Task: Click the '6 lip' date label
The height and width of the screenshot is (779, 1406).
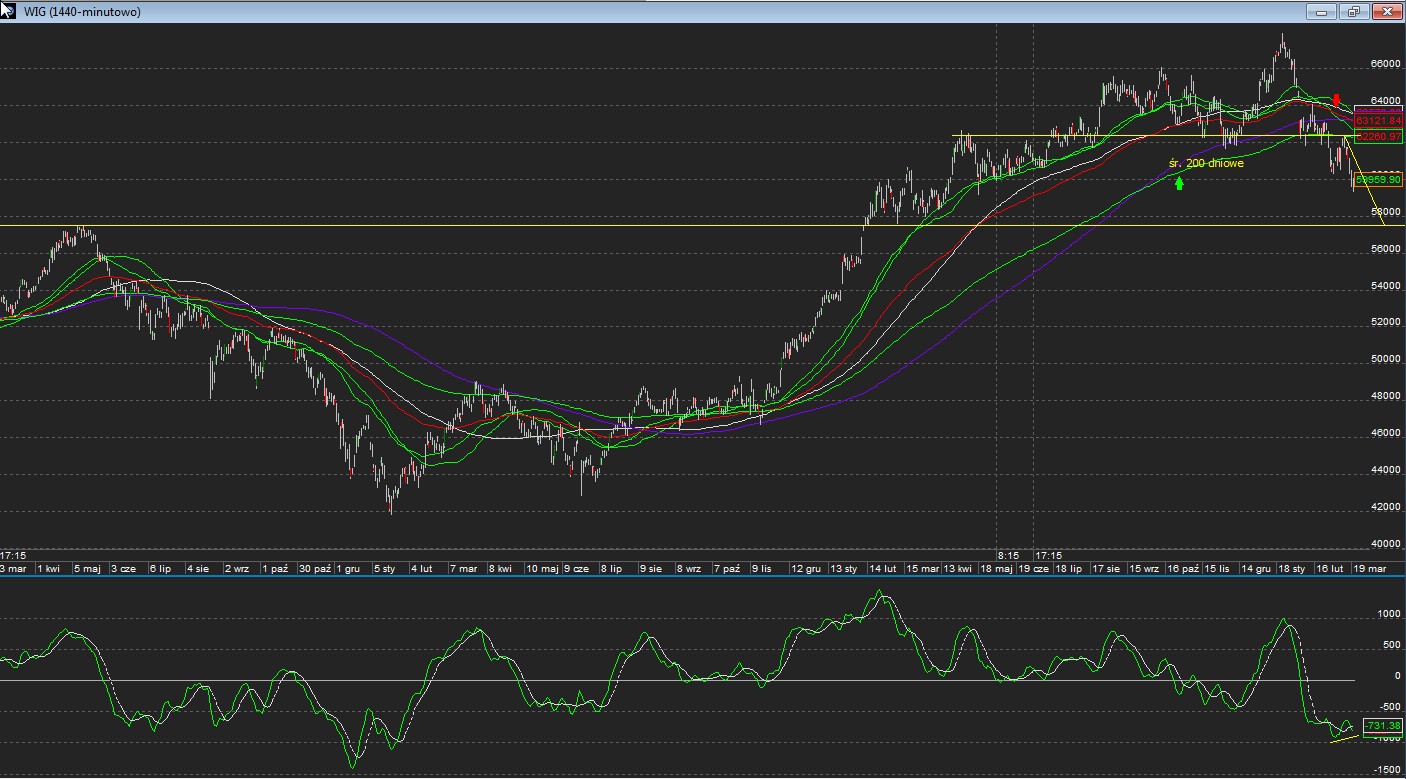Action: [160, 568]
